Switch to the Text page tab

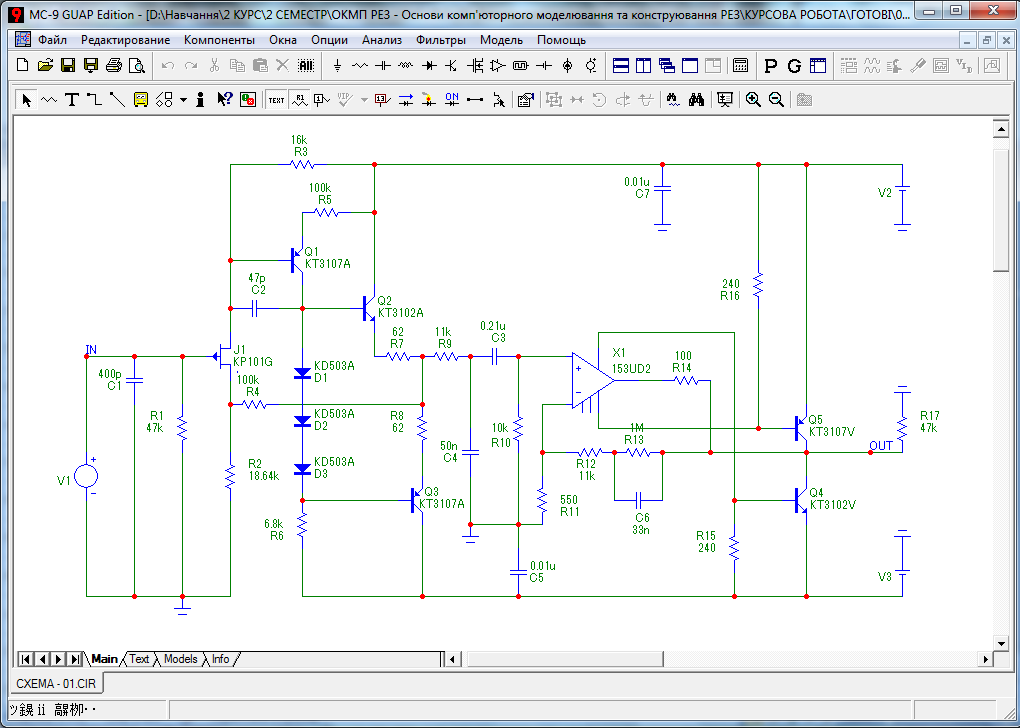(x=139, y=658)
